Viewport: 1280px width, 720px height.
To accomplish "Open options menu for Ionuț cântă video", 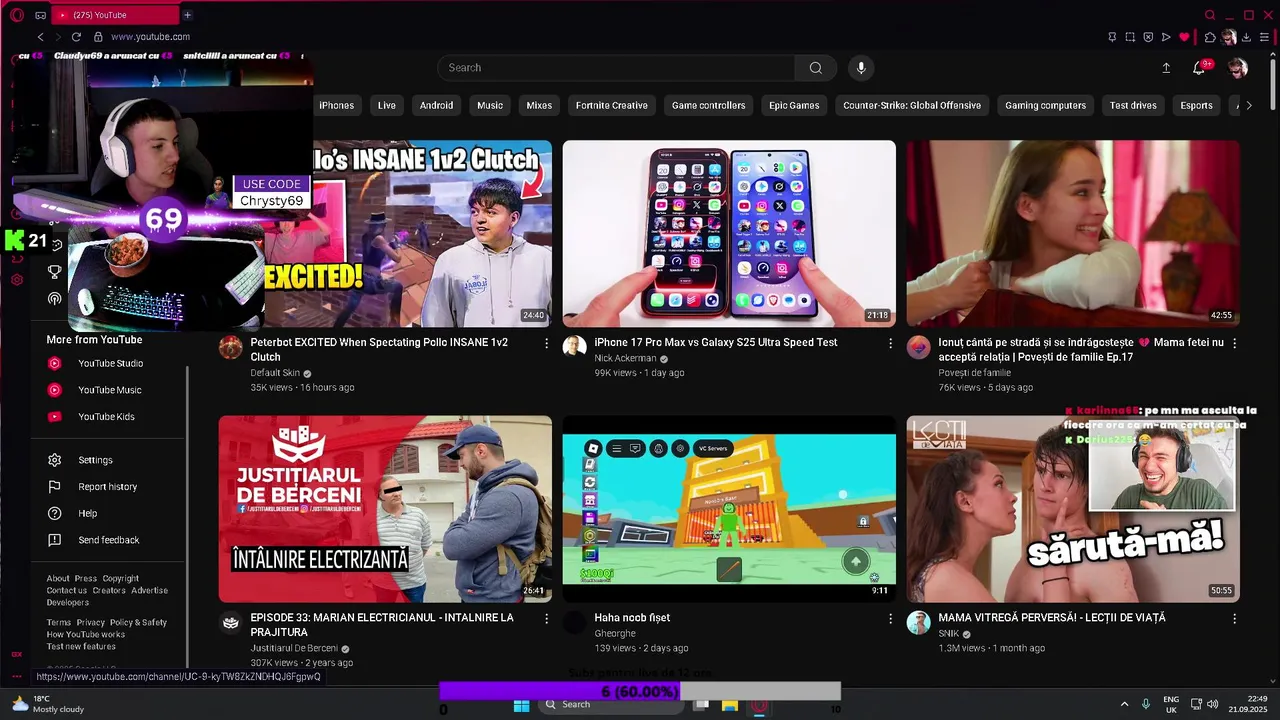I will click(1234, 343).
